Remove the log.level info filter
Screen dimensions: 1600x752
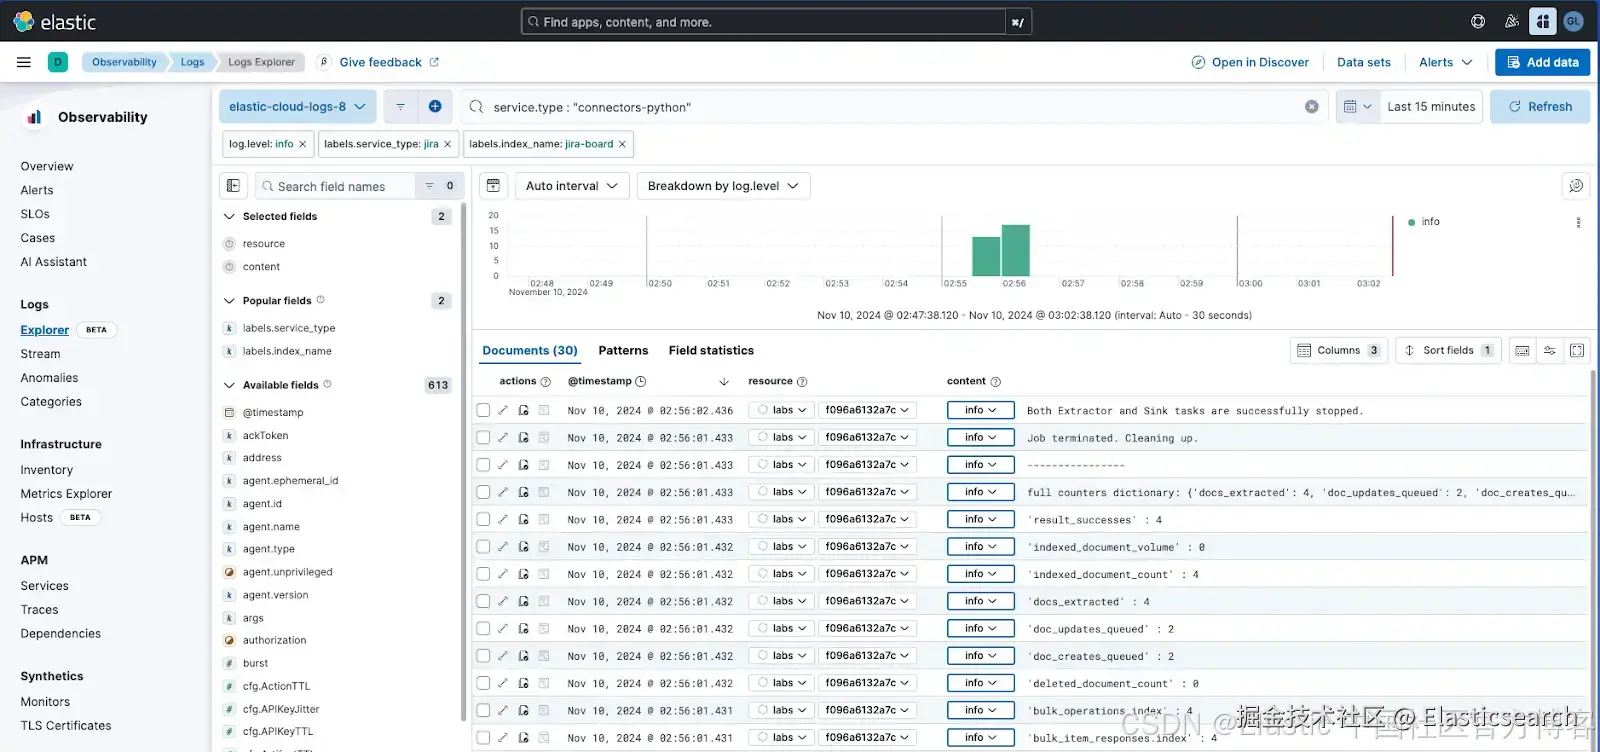coord(303,144)
